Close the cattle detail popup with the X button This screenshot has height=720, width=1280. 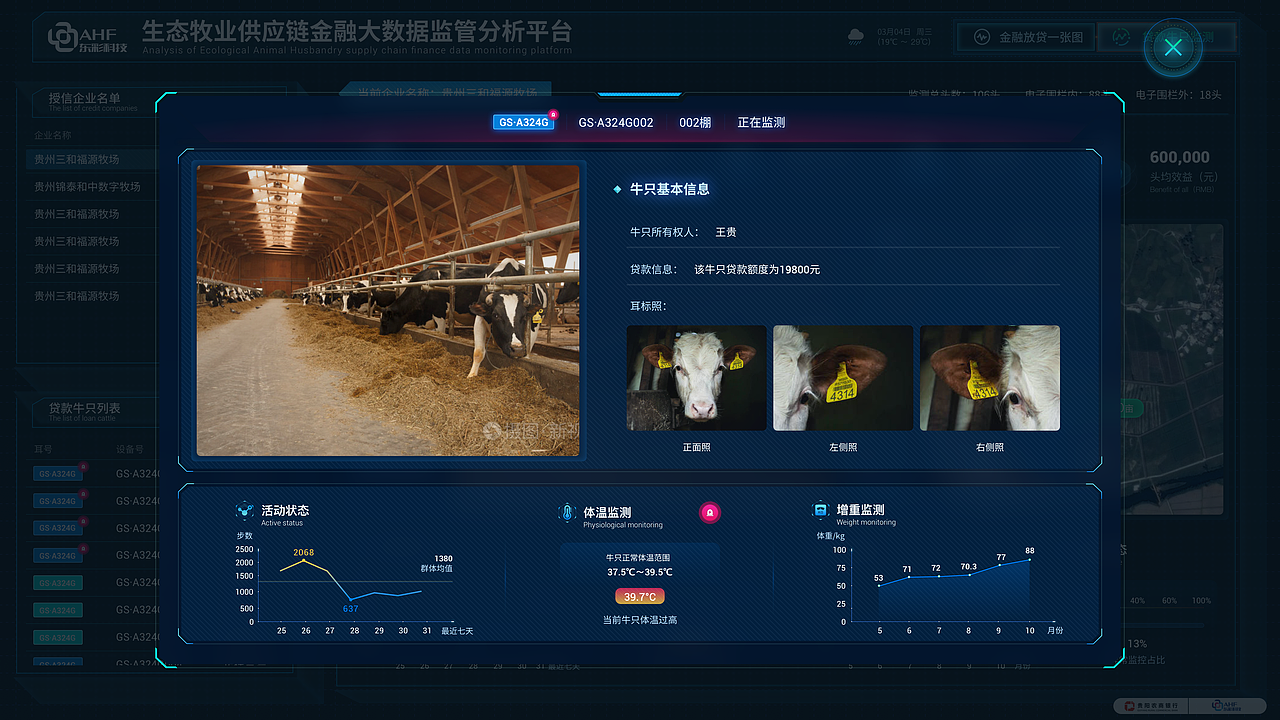click(x=1174, y=47)
